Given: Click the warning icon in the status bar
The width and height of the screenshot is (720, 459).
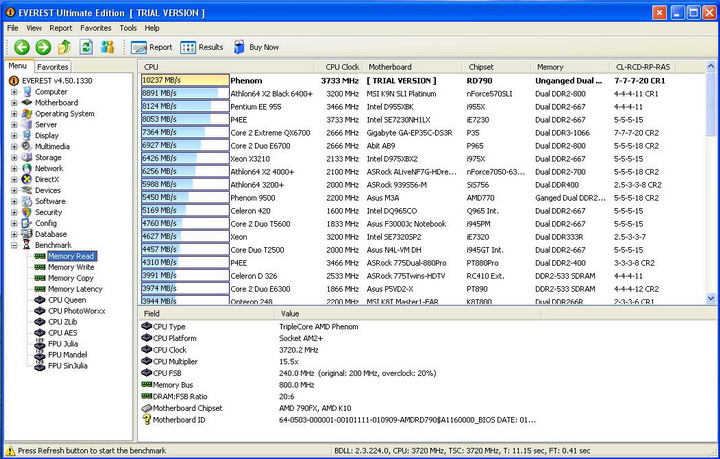Looking at the screenshot, I should [x=10, y=451].
